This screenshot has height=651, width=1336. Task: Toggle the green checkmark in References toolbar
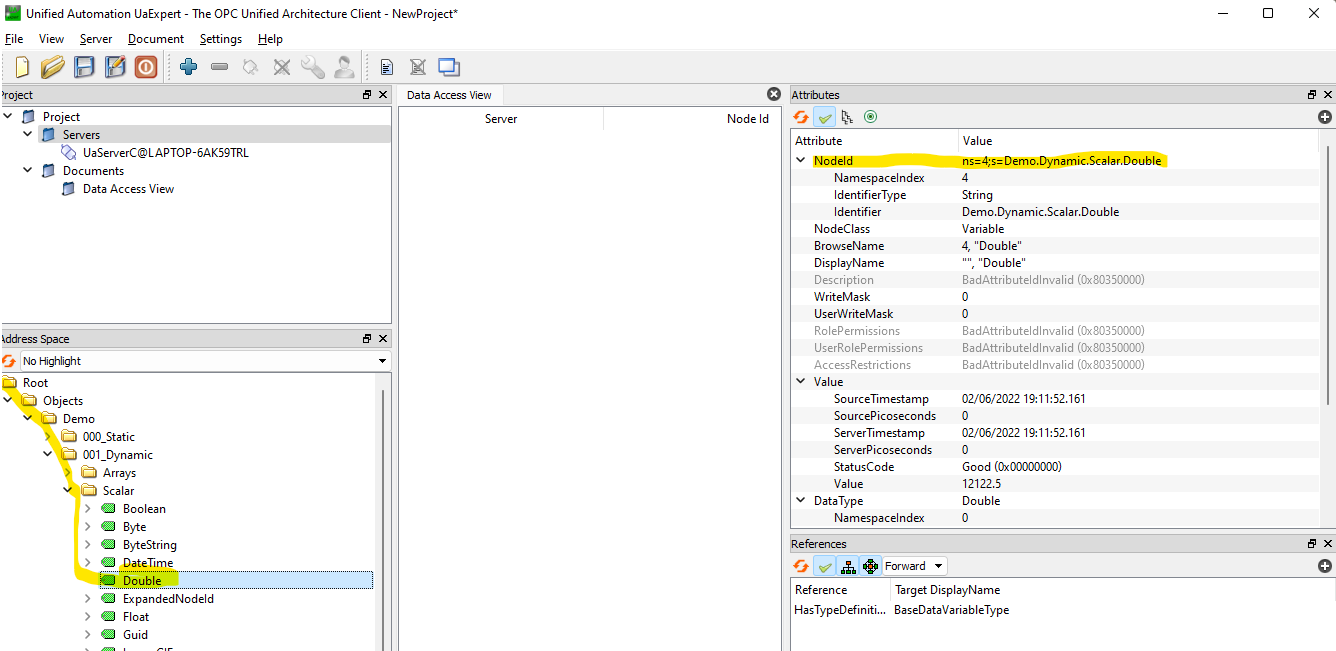(x=825, y=566)
